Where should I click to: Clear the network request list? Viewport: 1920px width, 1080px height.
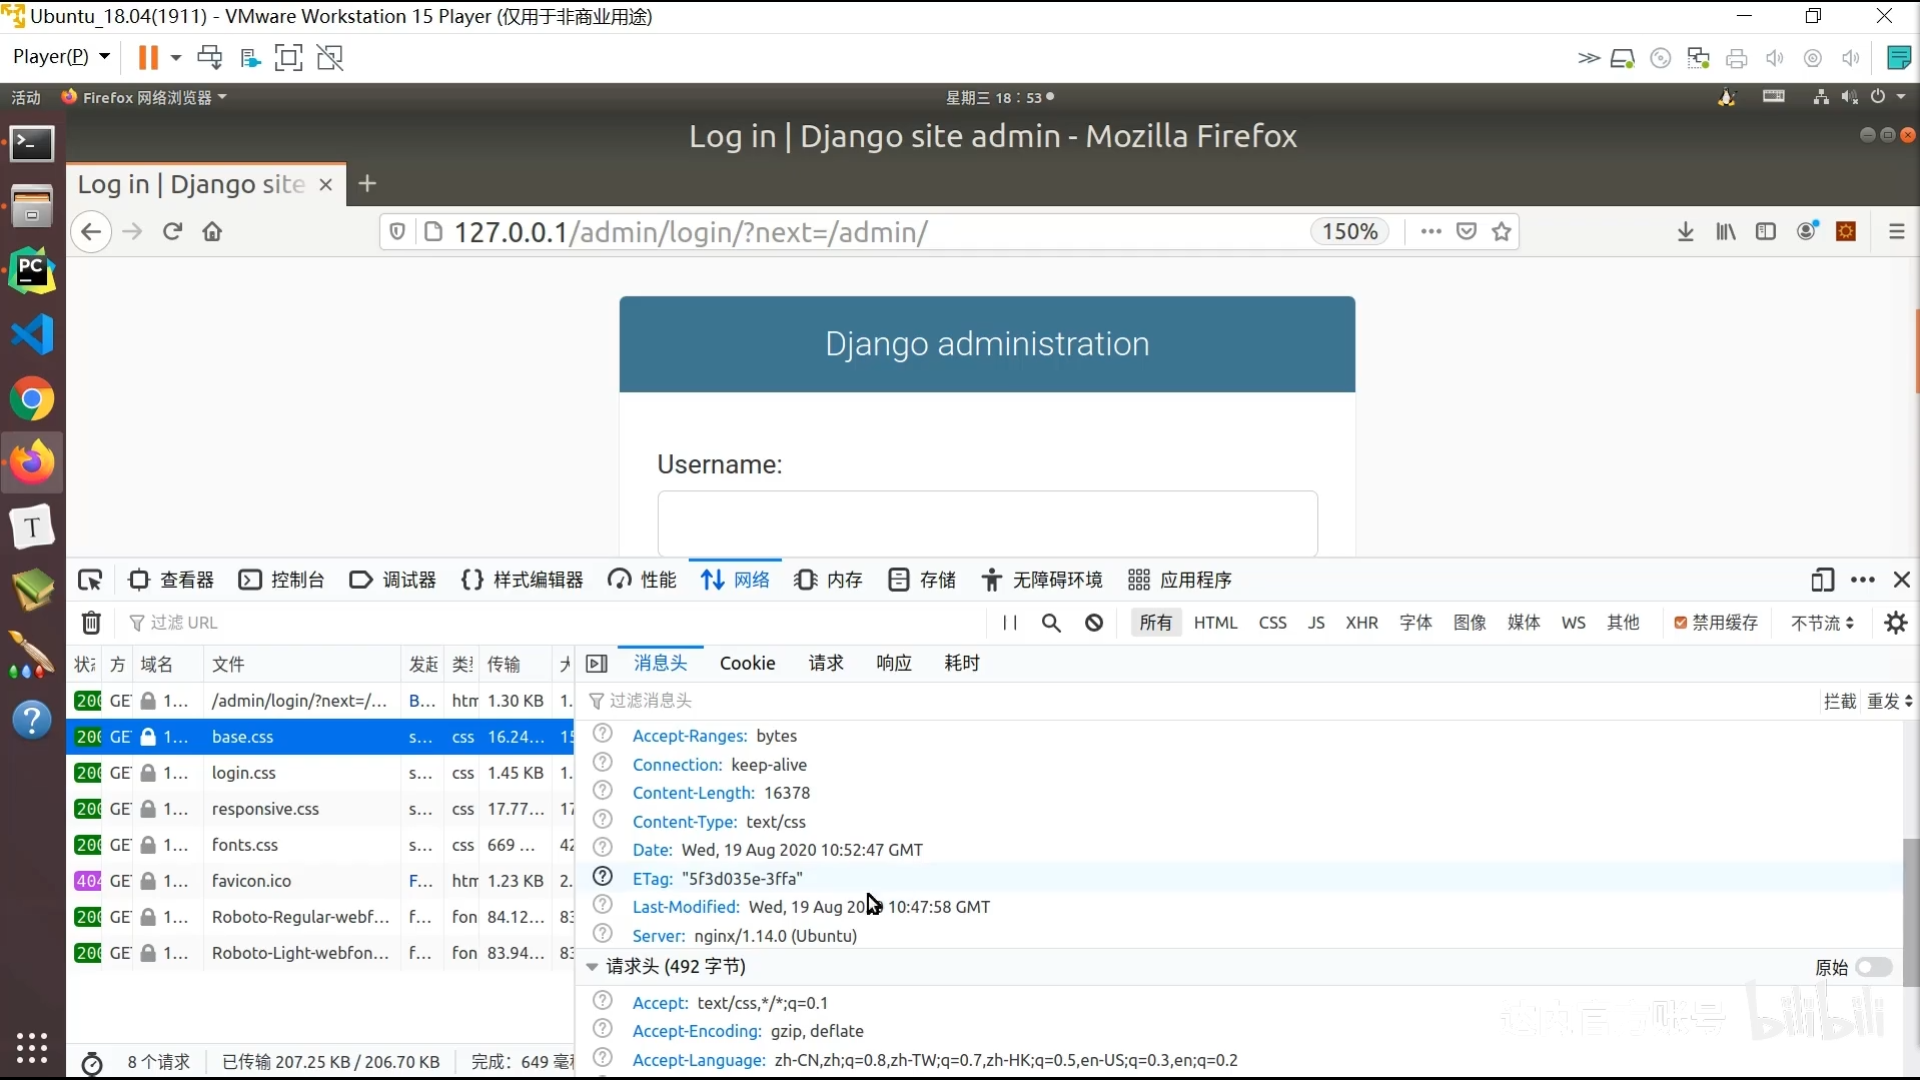coord(91,623)
